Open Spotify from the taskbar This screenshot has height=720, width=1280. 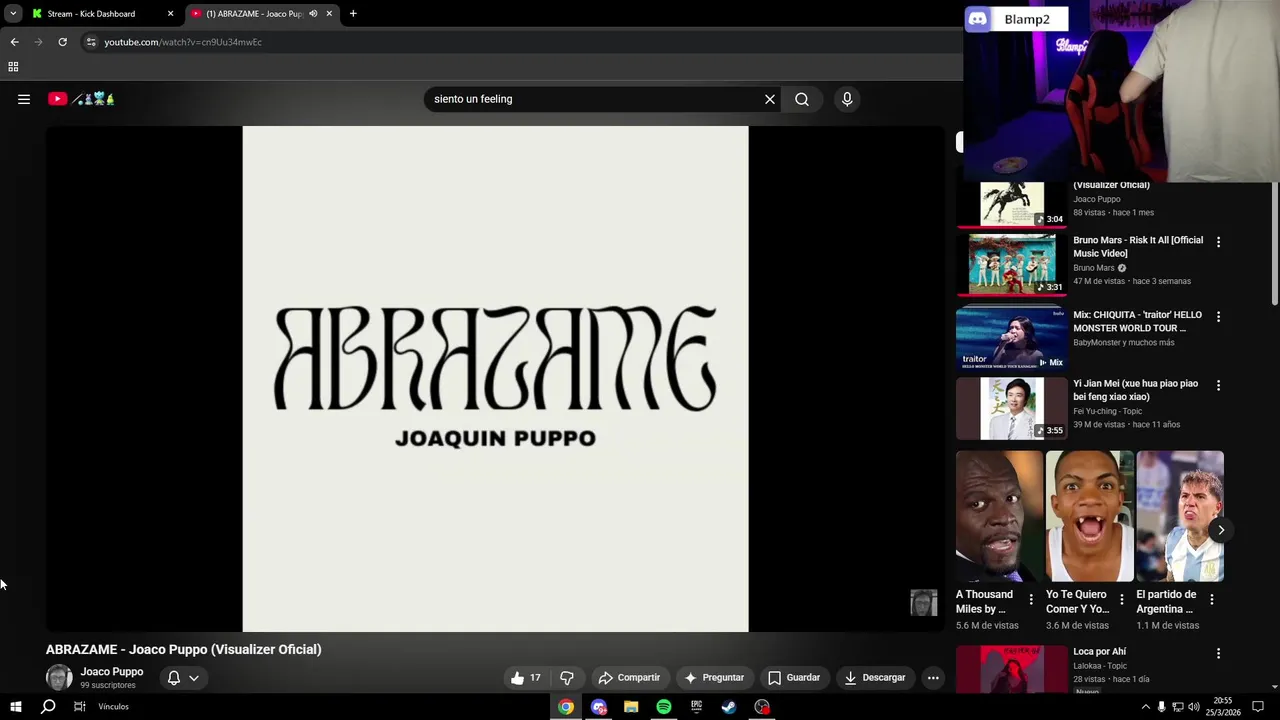point(664,707)
